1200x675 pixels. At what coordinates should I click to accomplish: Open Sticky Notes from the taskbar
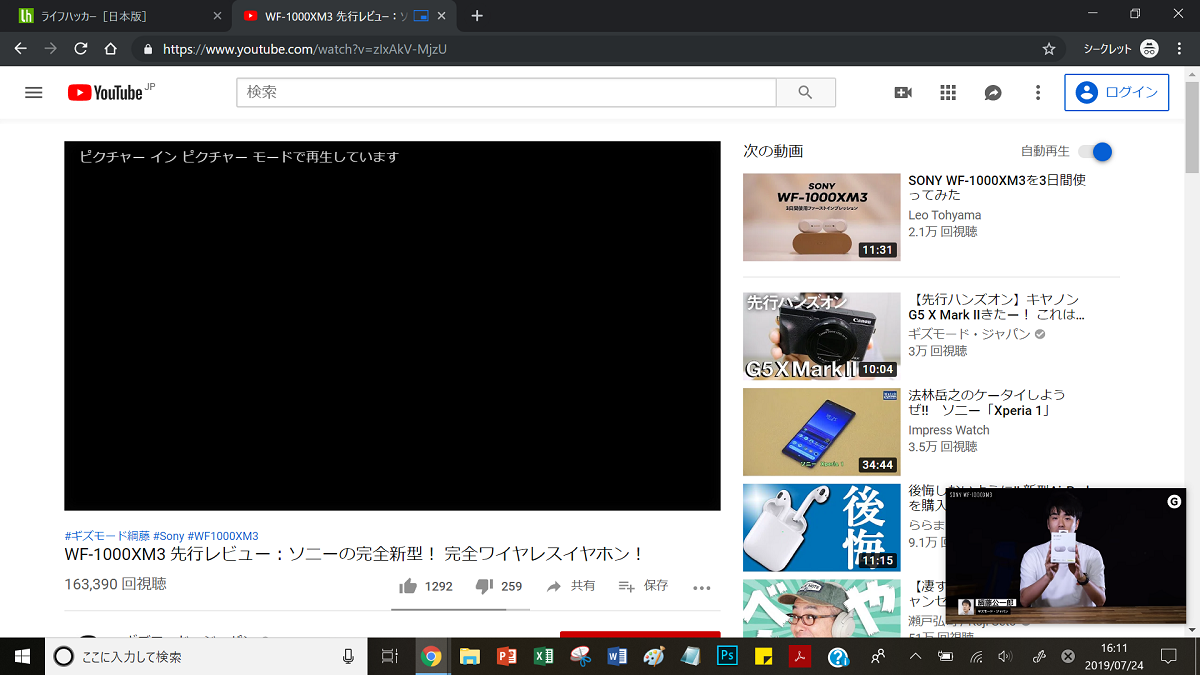764,656
